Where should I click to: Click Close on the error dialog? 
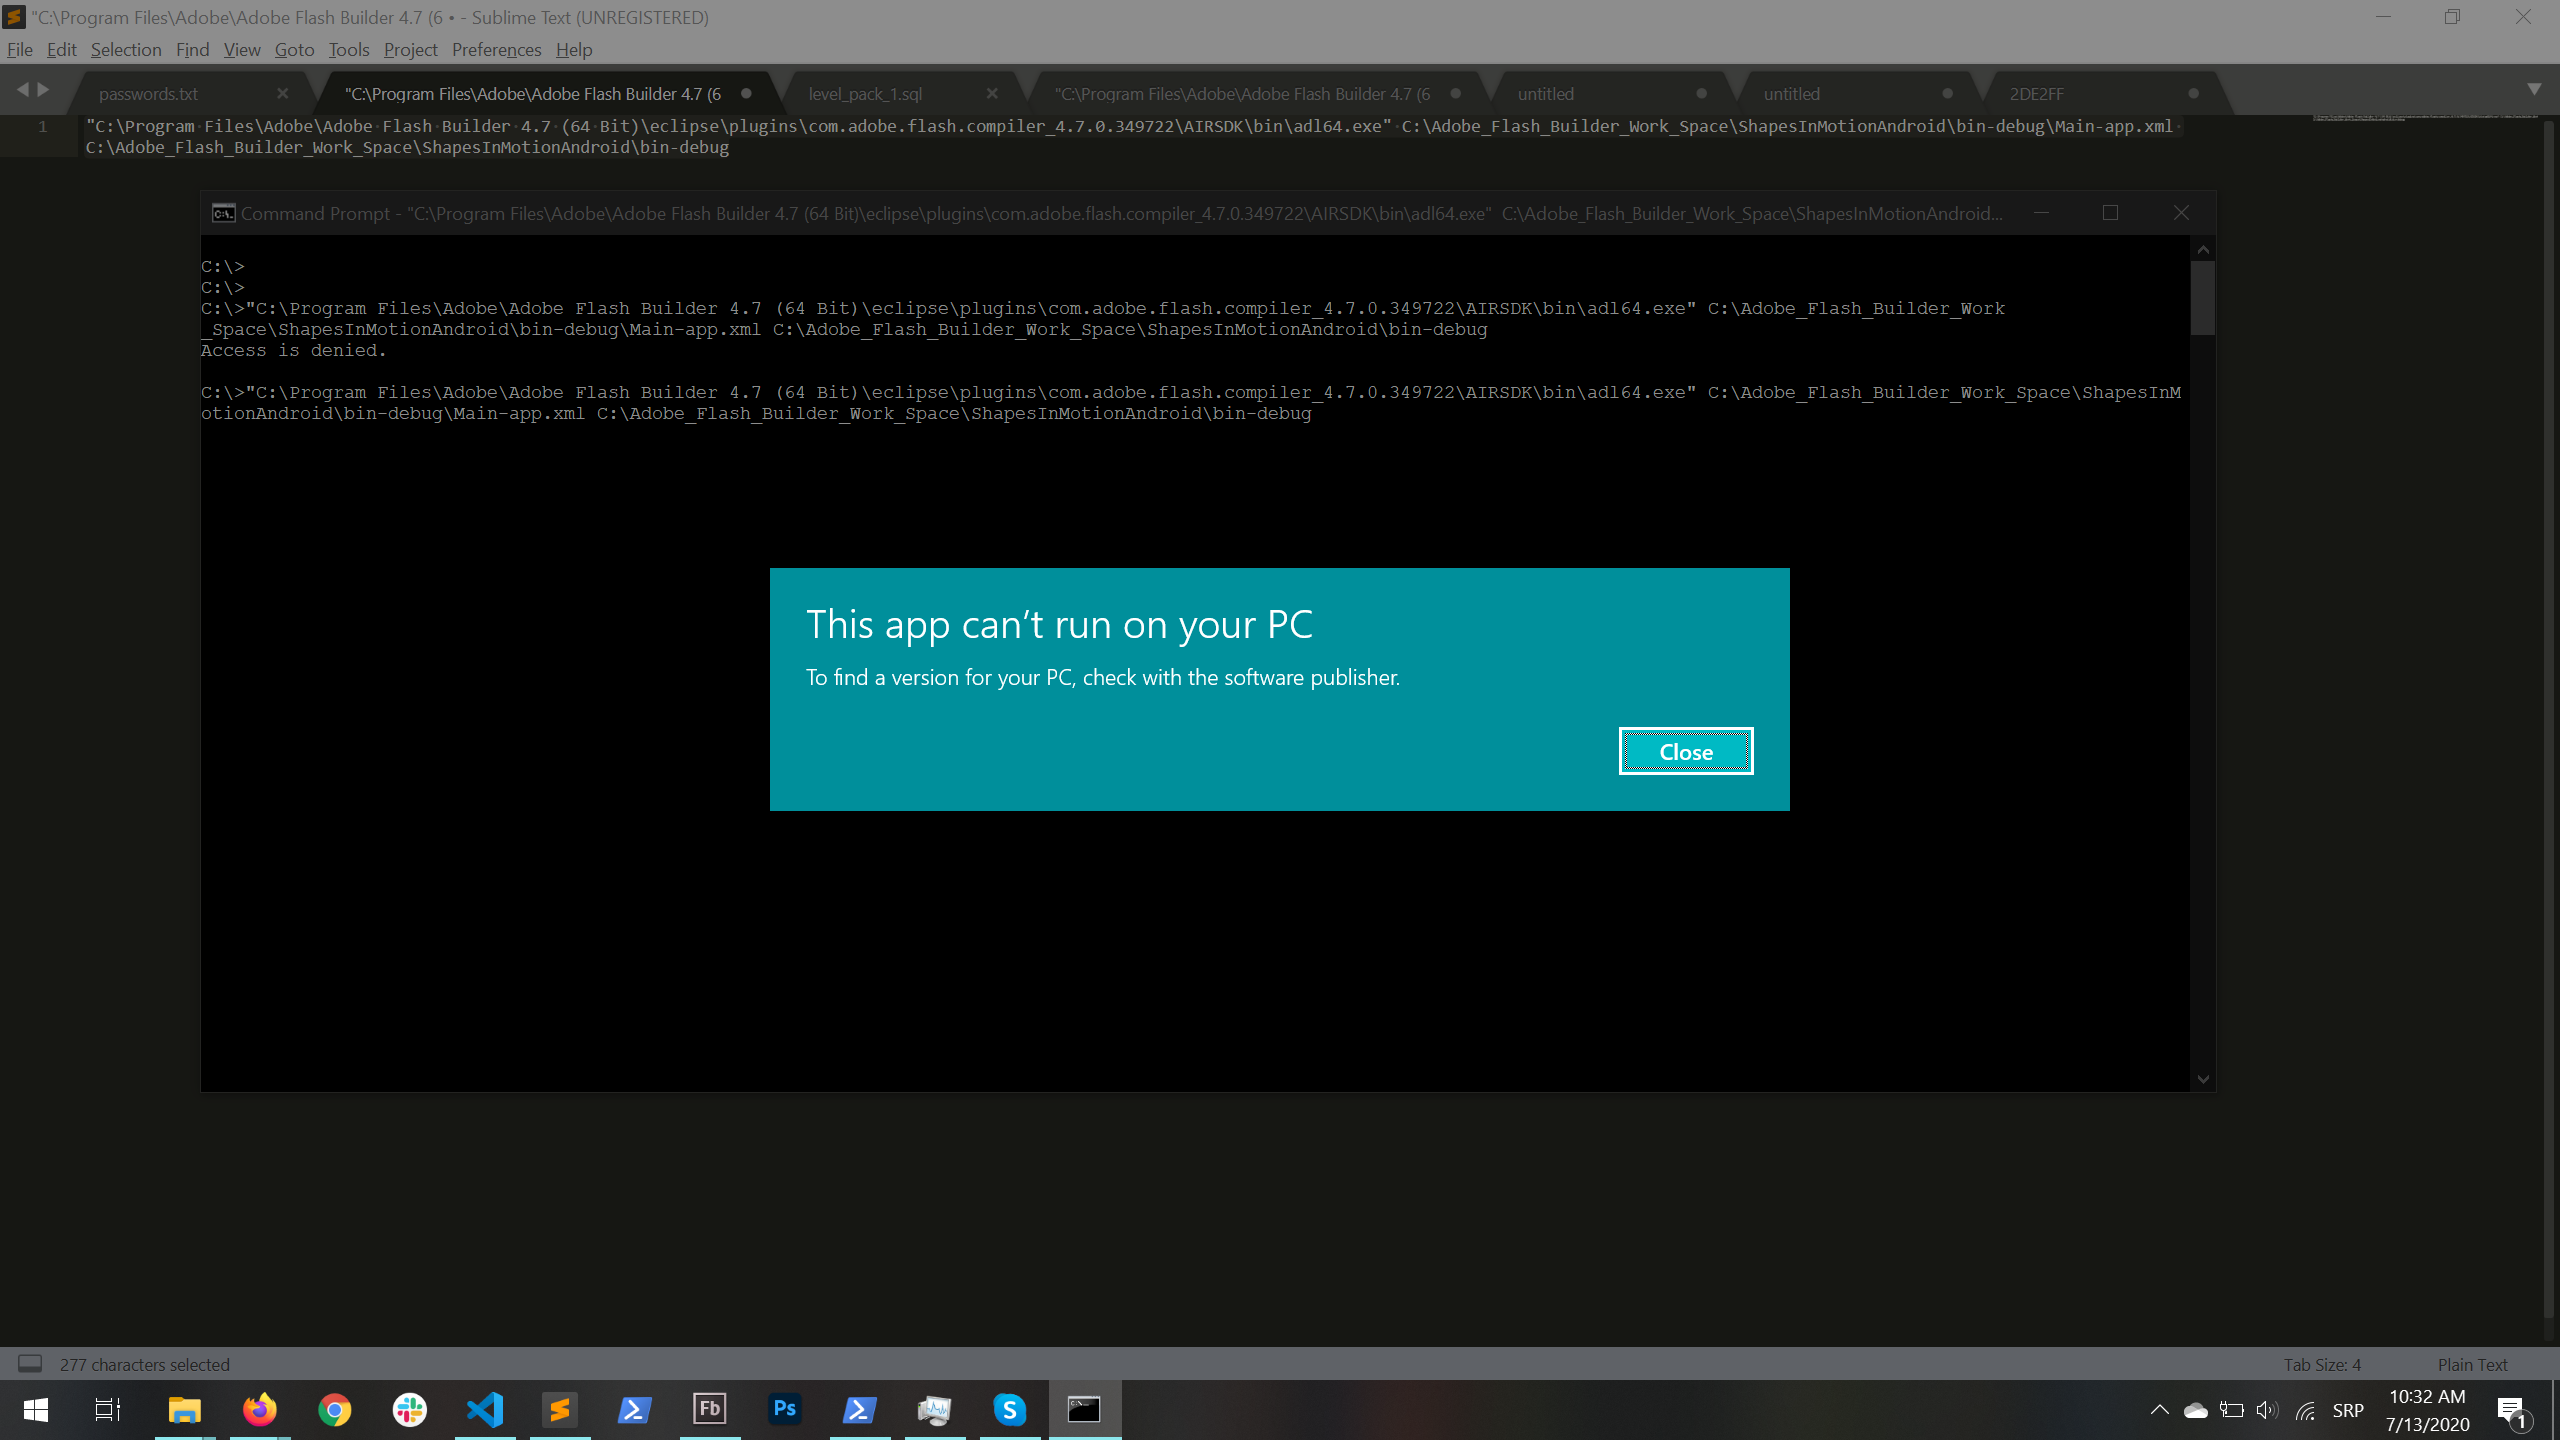point(1685,751)
